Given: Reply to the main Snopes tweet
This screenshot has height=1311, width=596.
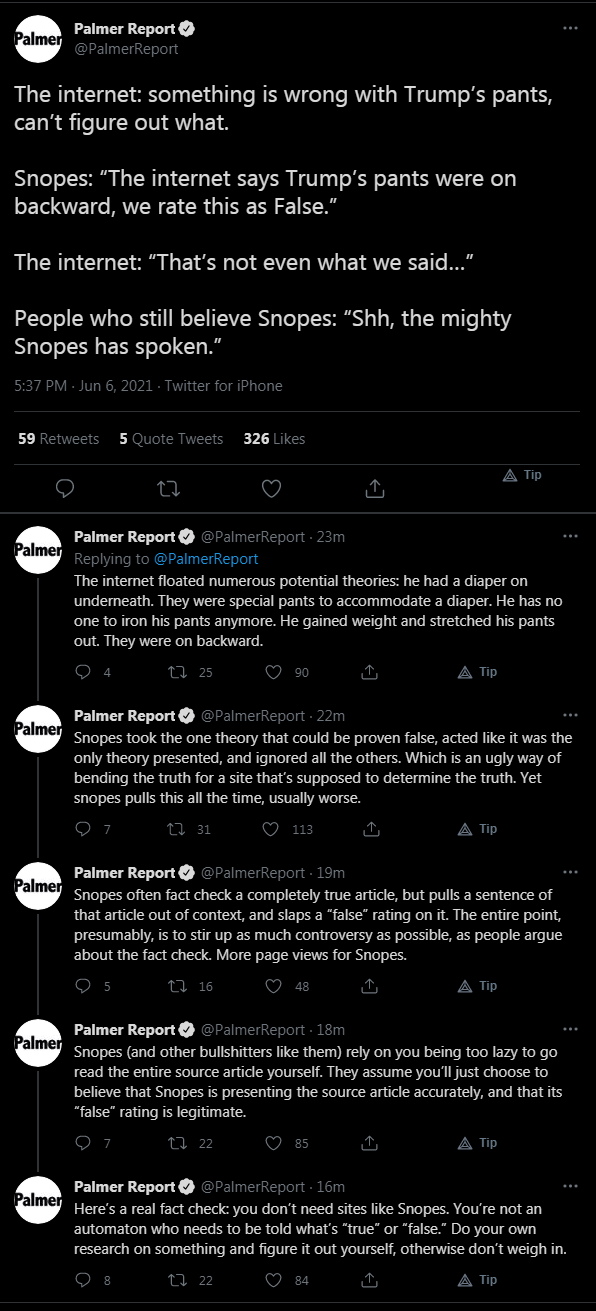Looking at the screenshot, I should [x=65, y=488].
